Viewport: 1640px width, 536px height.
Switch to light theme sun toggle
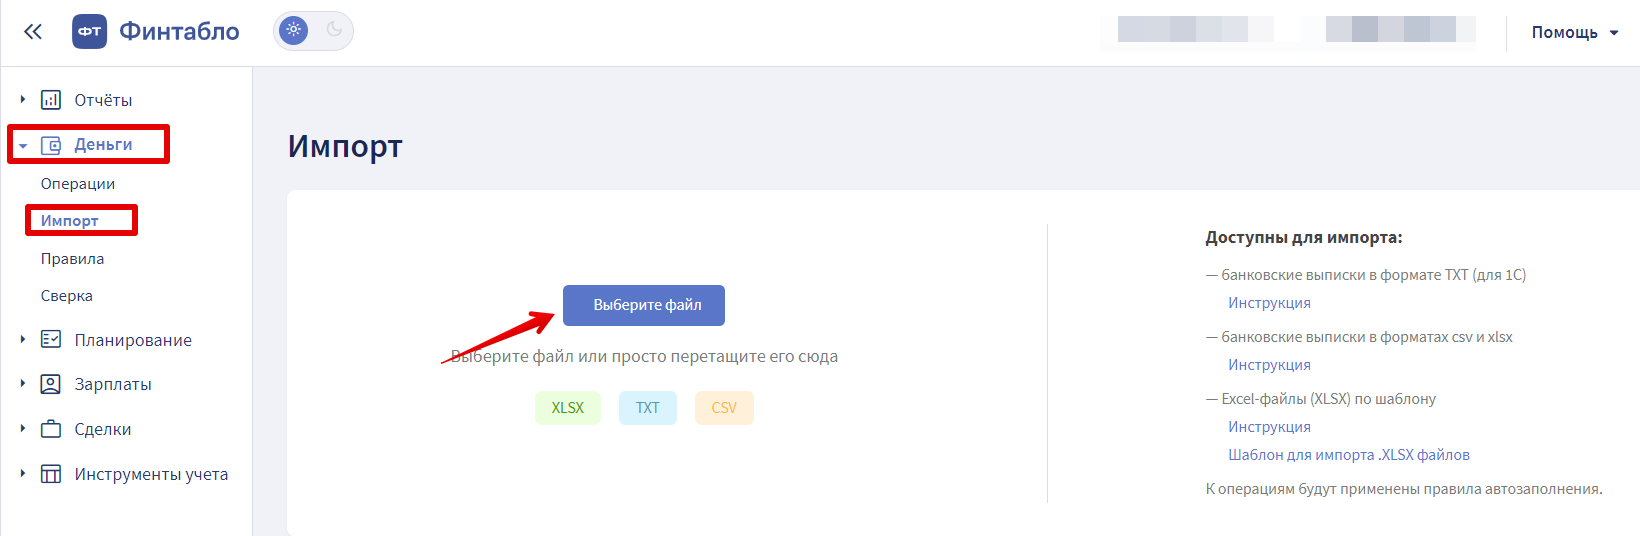[x=293, y=30]
